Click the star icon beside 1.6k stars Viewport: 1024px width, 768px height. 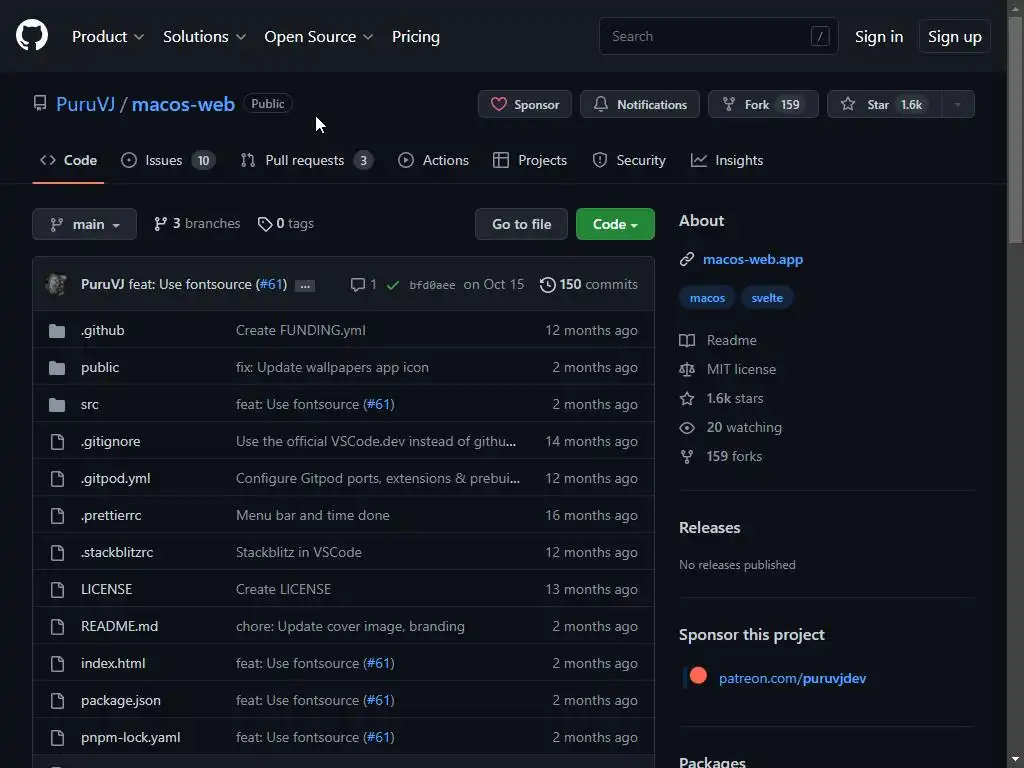tap(687, 398)
